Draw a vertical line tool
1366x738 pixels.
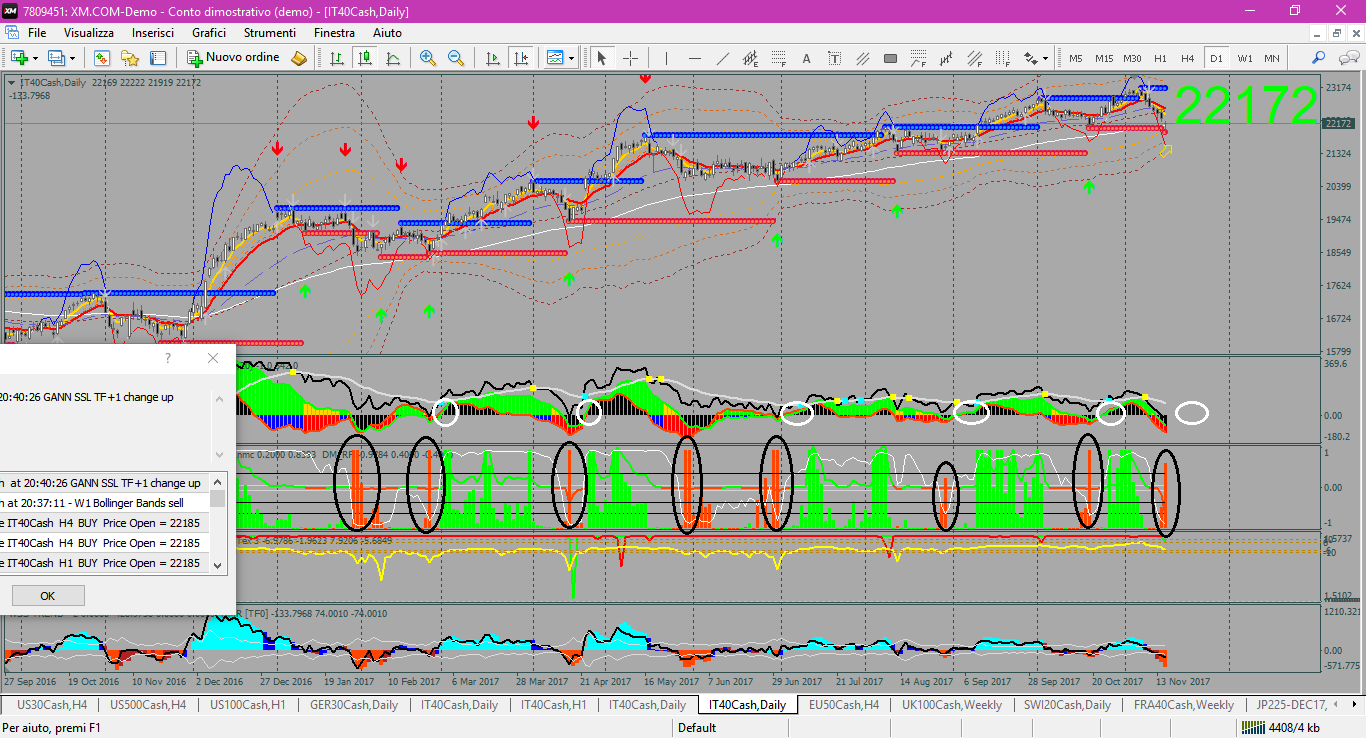pos(666,58)
